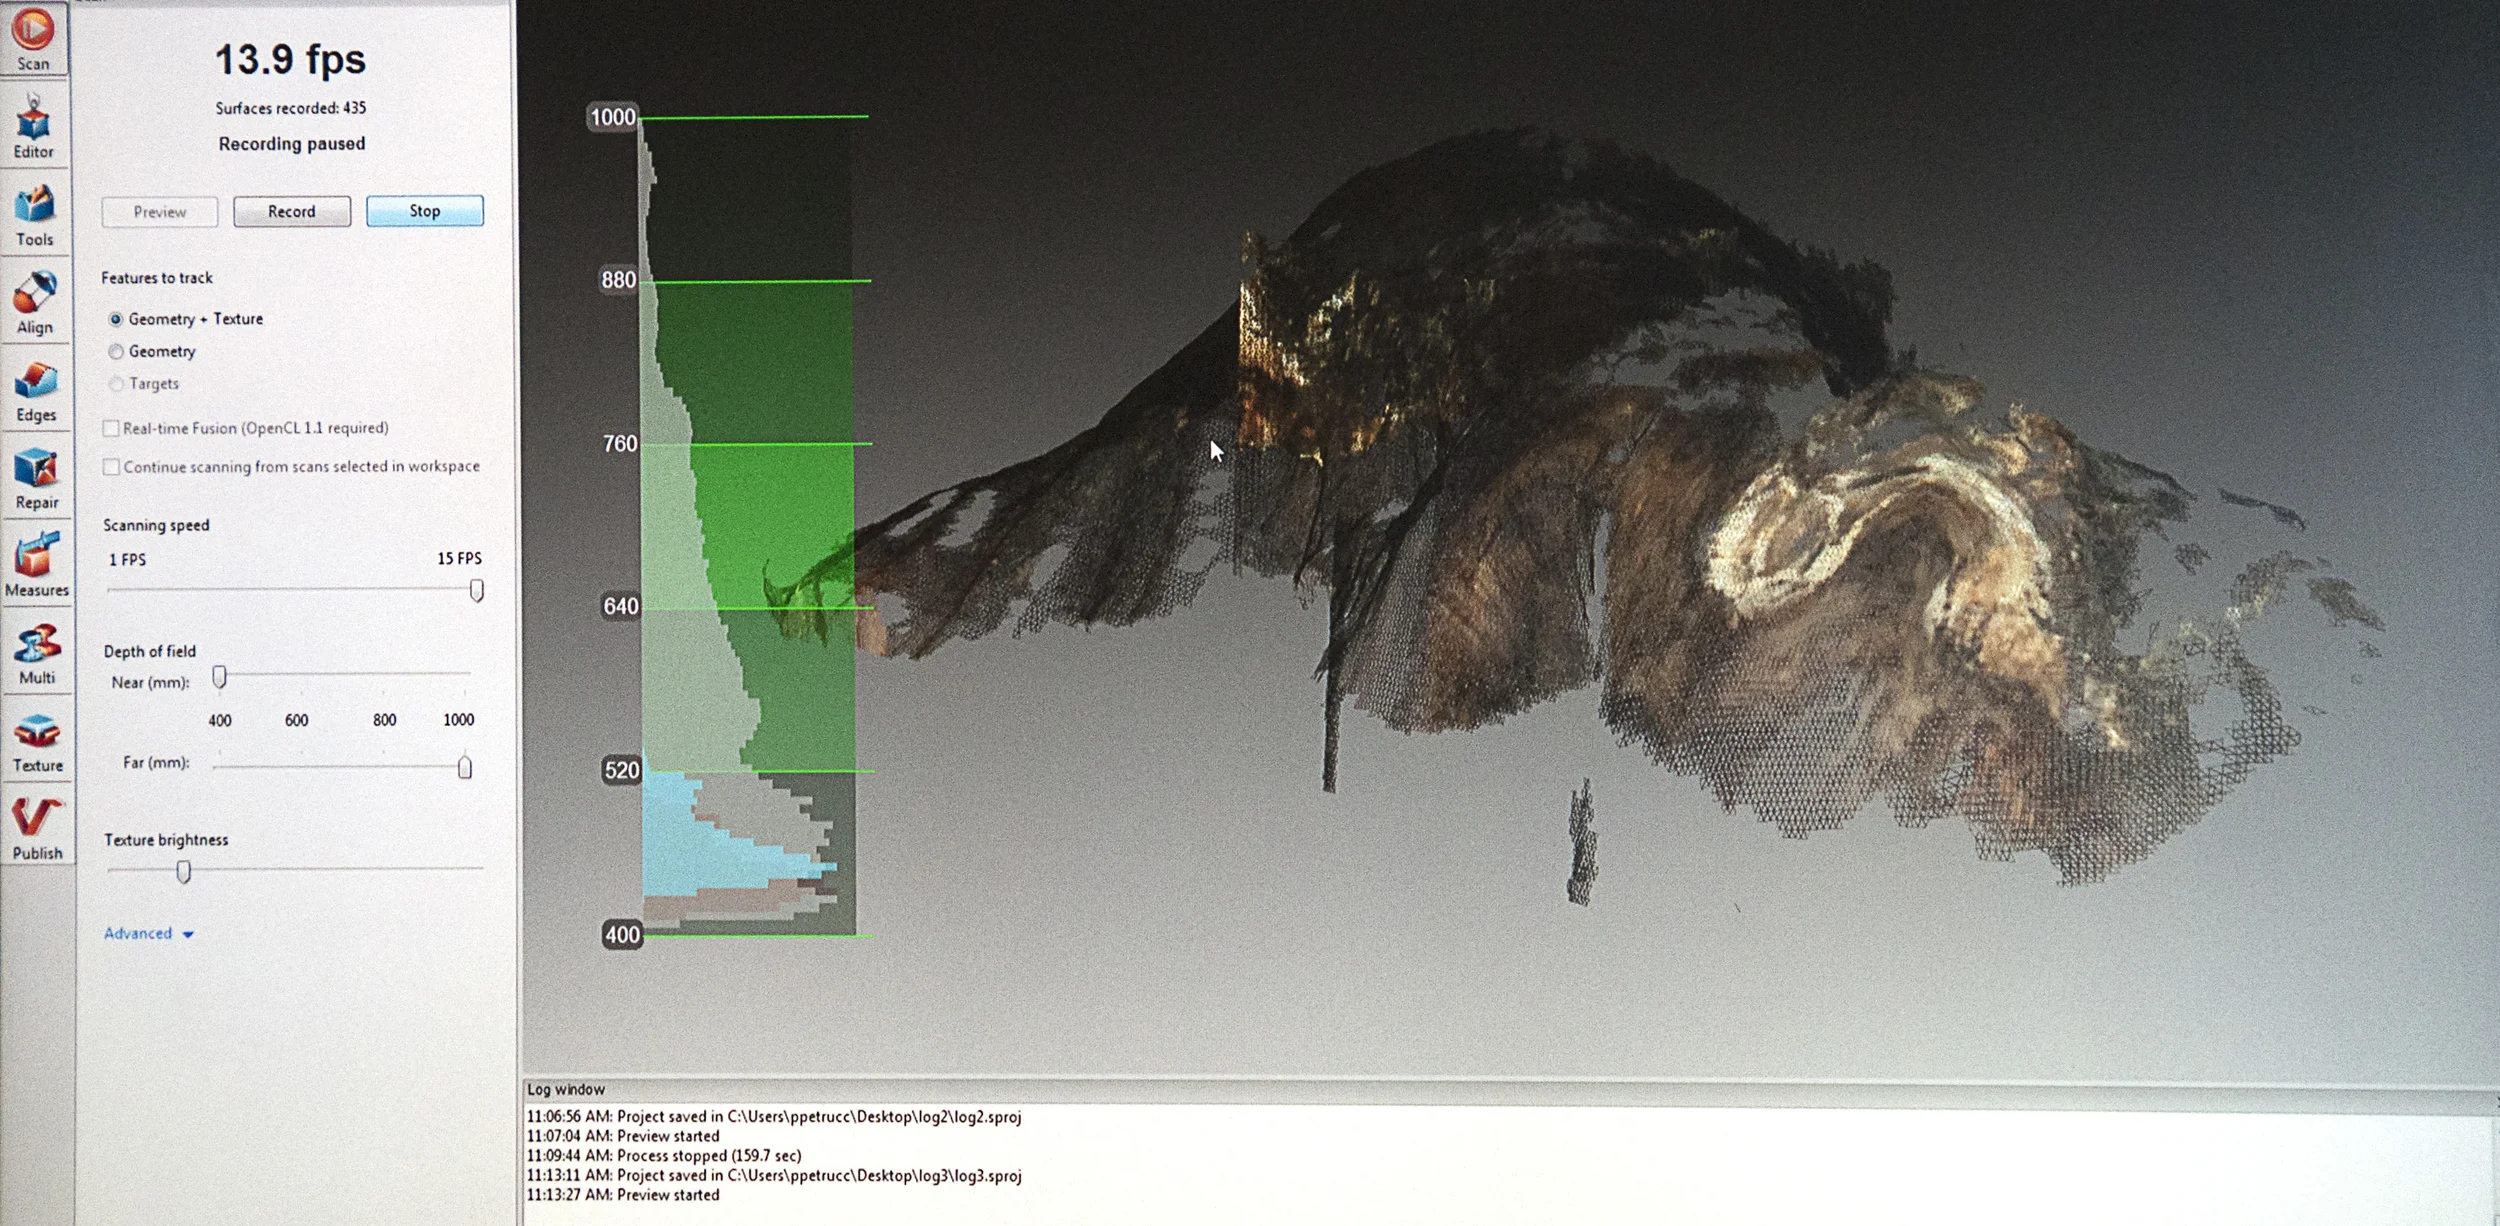Open the Measures tool

click(36, 565)
